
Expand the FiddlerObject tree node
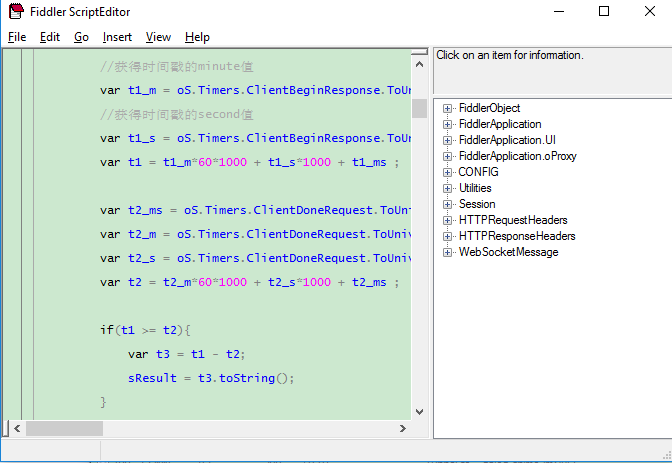pyautogui.click(x=447, y=108)
